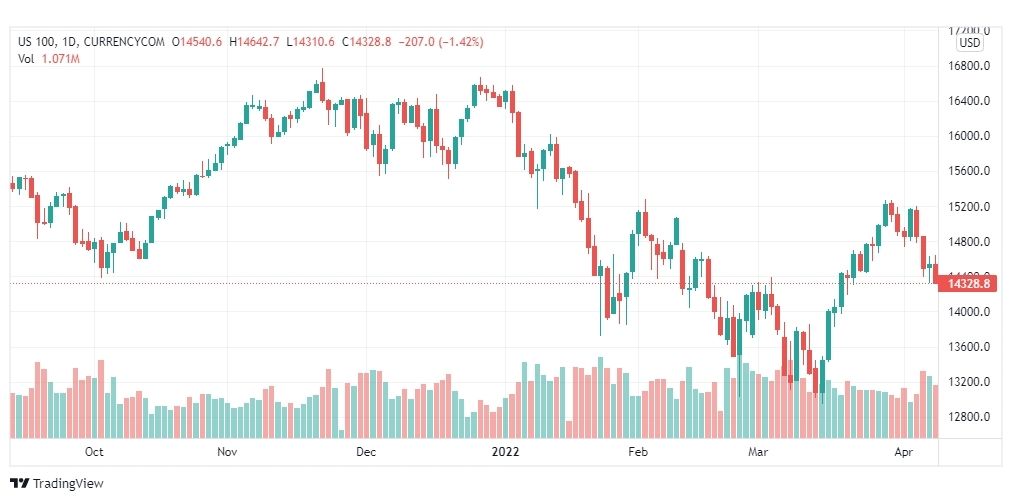Open the TradingView text link
The image size is (1012, 501).
coord(68,484)
